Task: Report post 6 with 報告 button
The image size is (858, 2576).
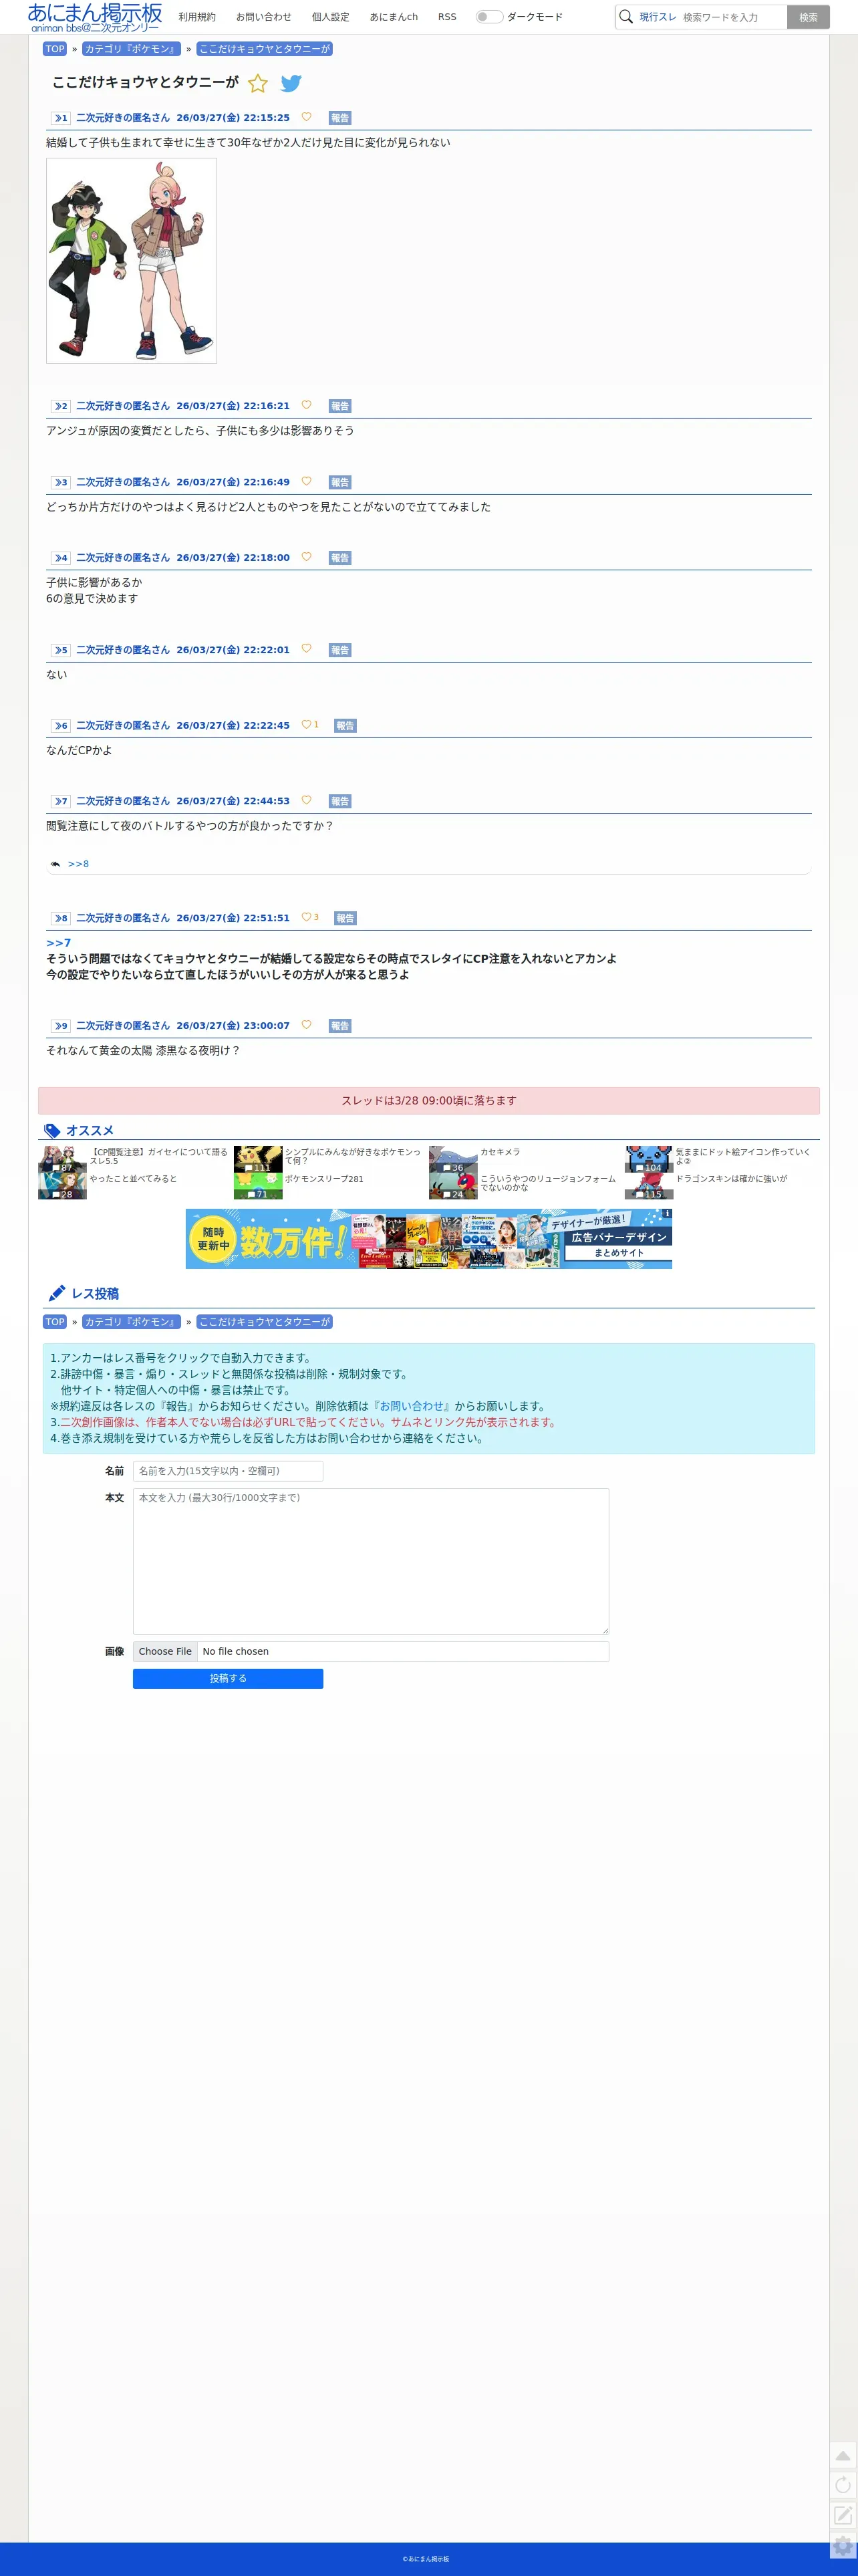Action: (x=345, y=726)
